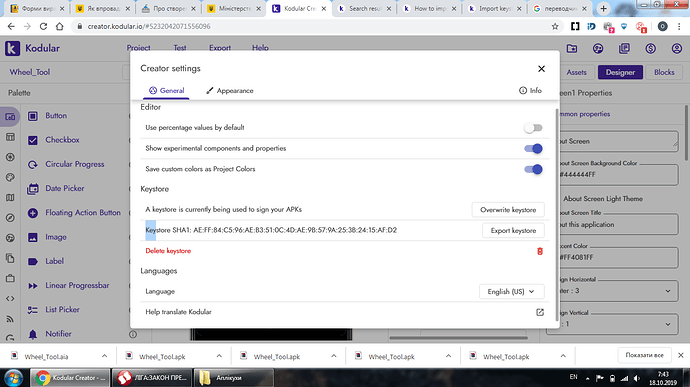The width and height of the screenshot is (690, 387).
Task: Open the Help translate Kodular external link icon
Action: click(x=540, y=312)
